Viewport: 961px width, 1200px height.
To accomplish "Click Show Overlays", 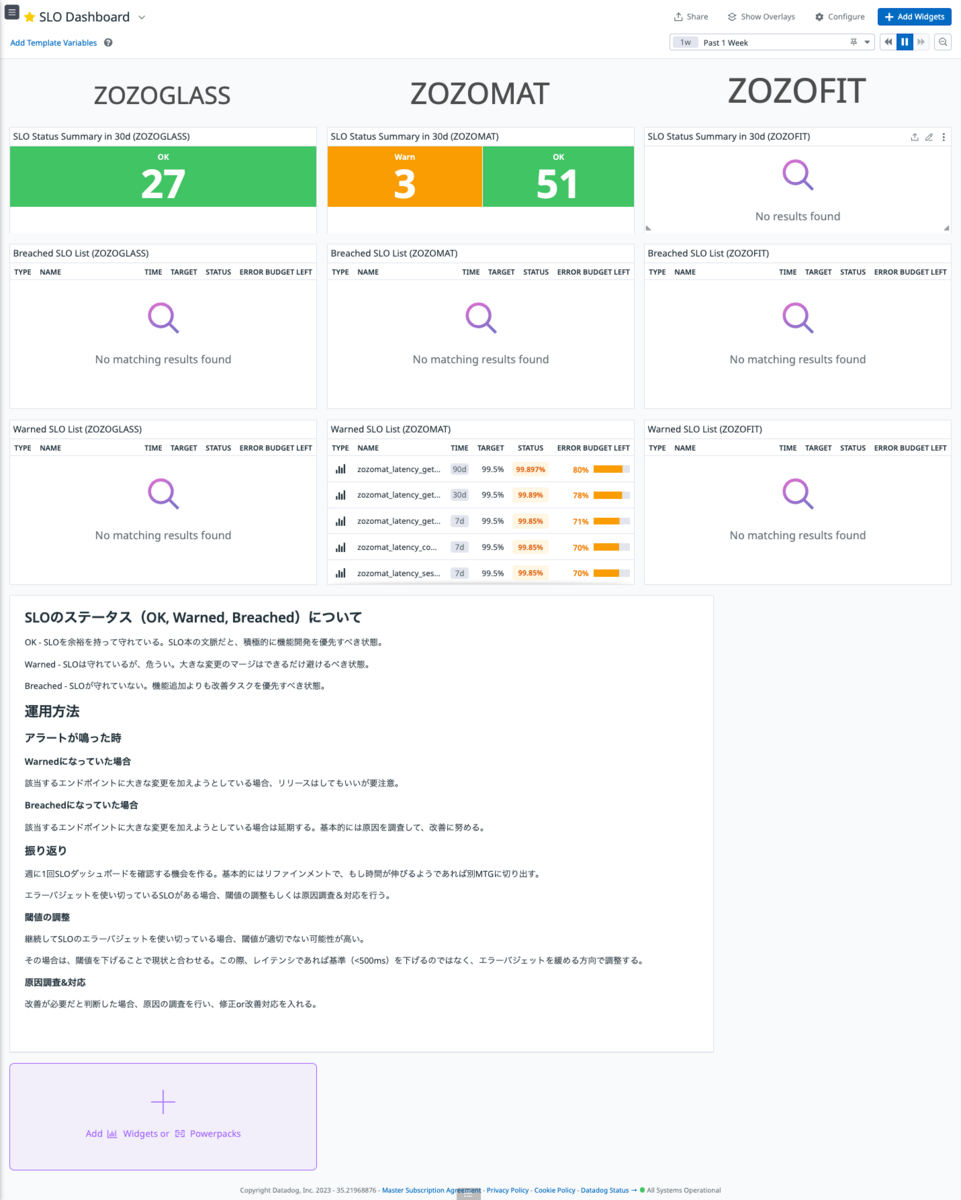I will [x=761, y=17].
